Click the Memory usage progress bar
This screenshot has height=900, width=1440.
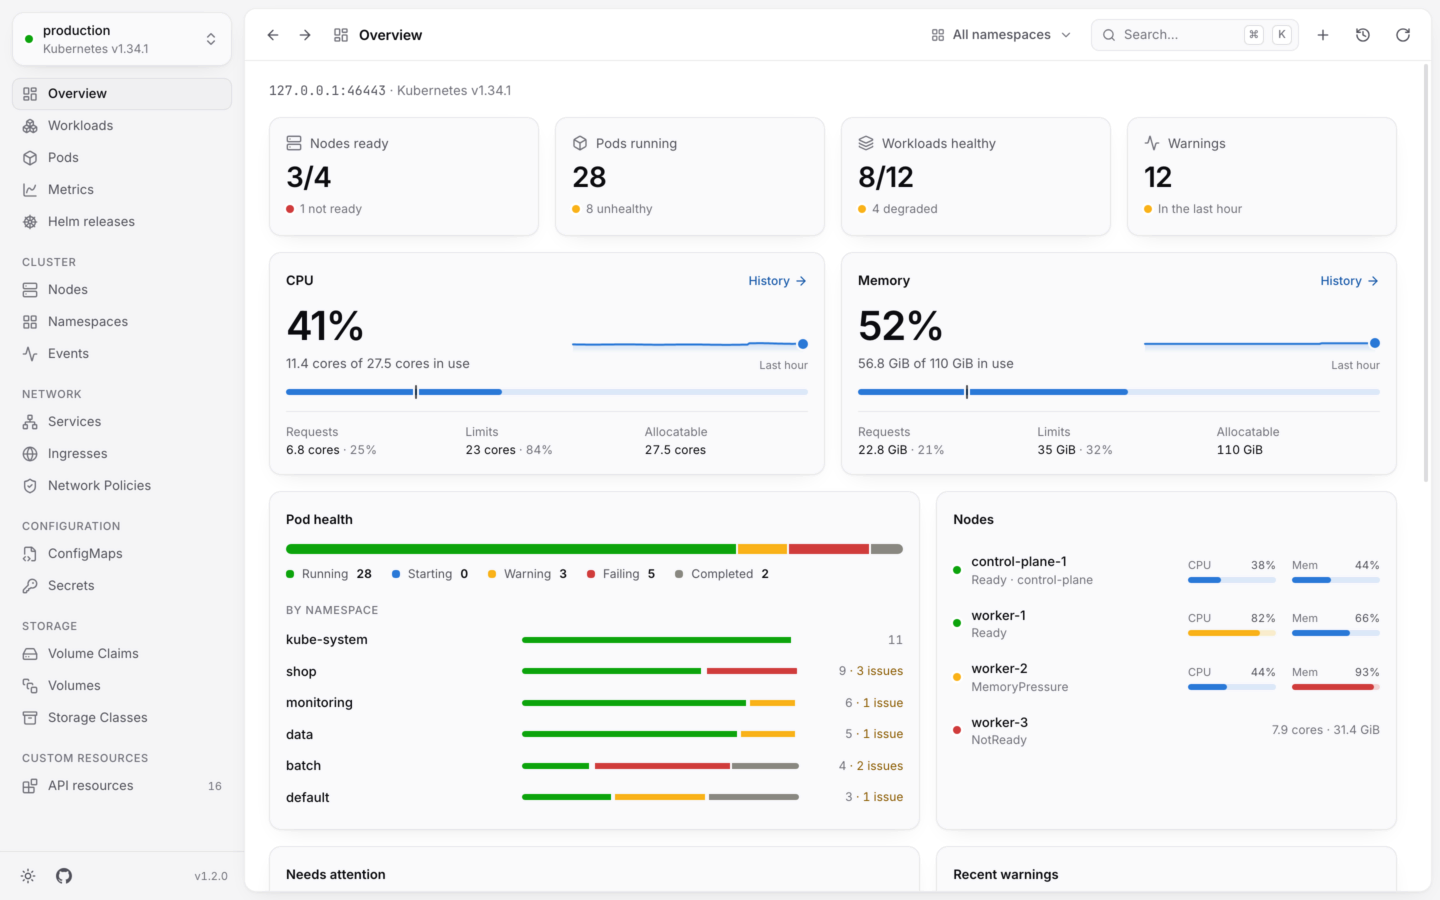click(1119, 392)
